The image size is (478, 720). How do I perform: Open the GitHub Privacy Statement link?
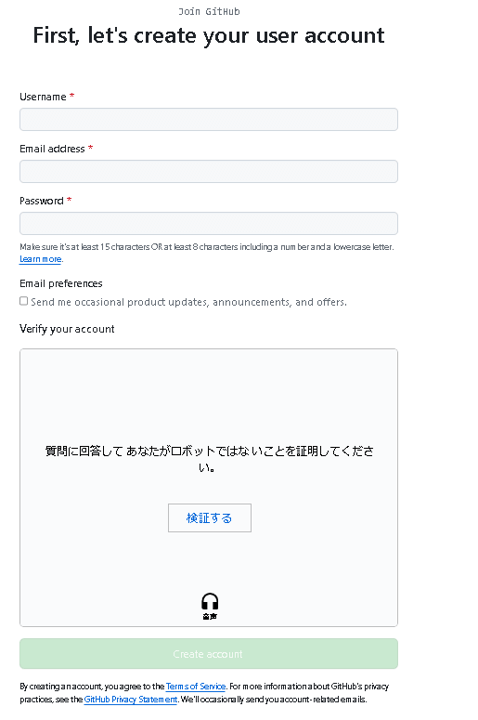tap(130, 699)
